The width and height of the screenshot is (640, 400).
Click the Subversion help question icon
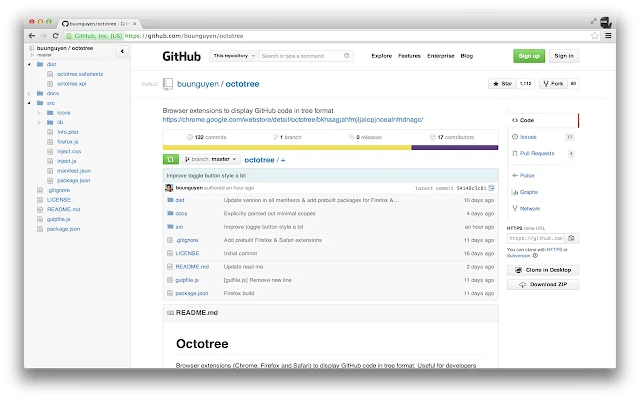[535, 256]
